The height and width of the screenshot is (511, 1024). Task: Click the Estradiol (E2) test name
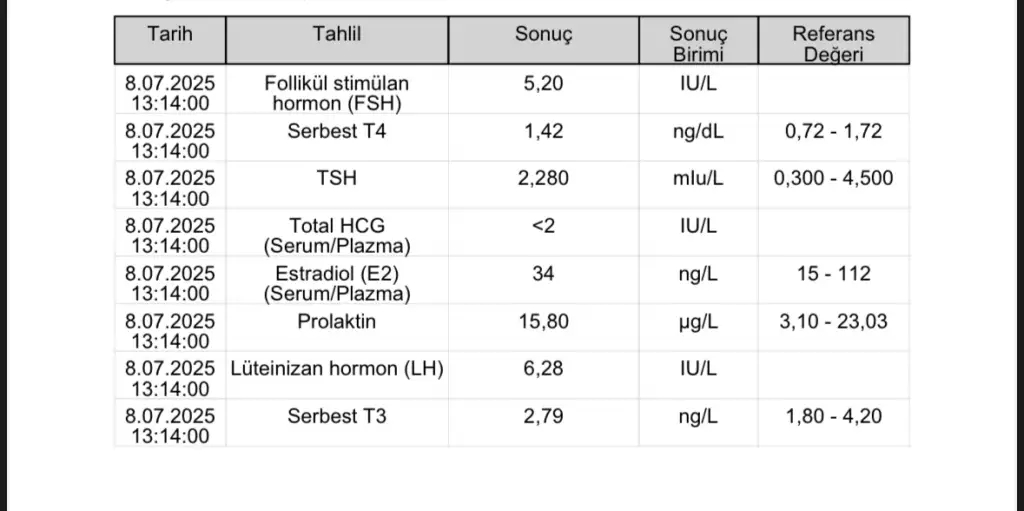337,283
